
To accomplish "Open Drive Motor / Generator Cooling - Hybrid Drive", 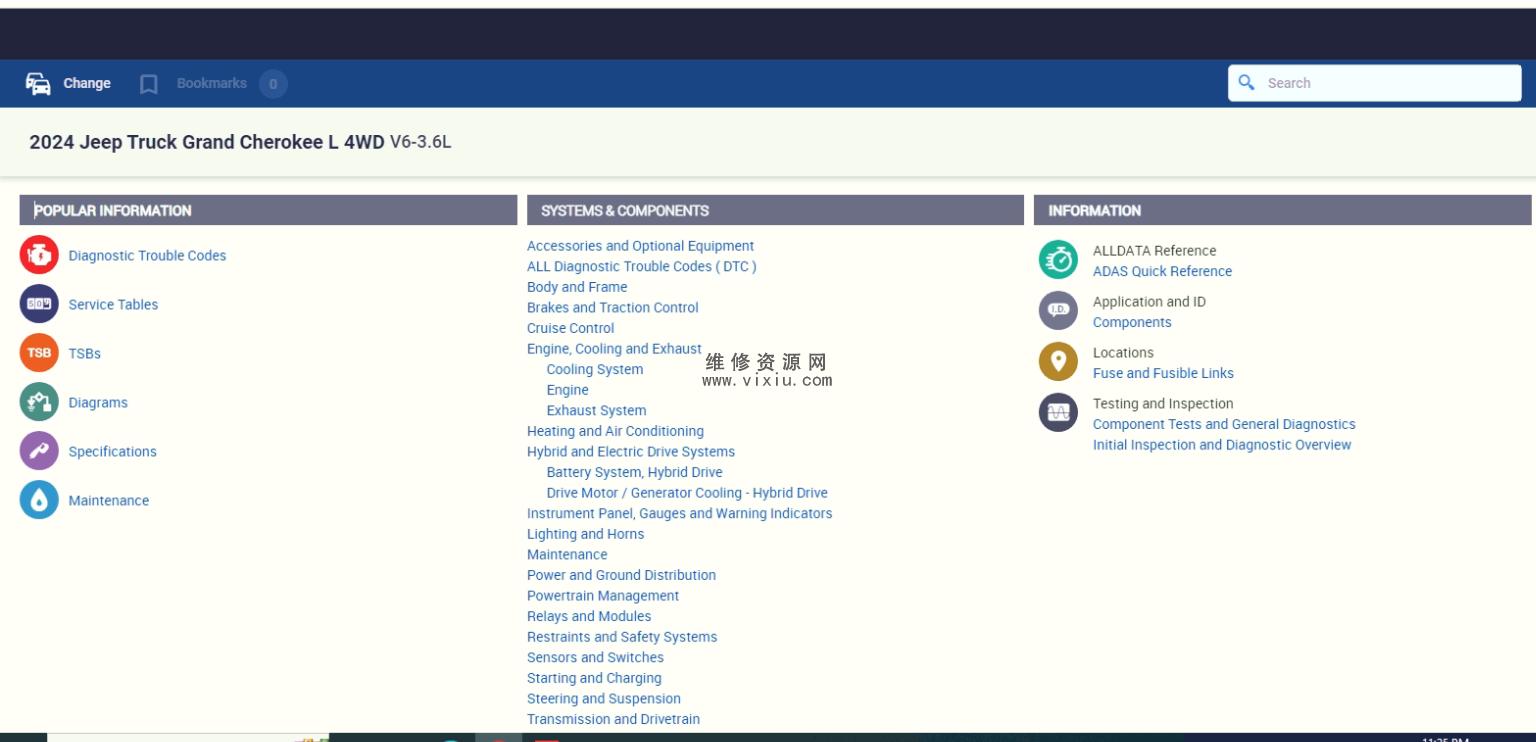I will point(687,493).
